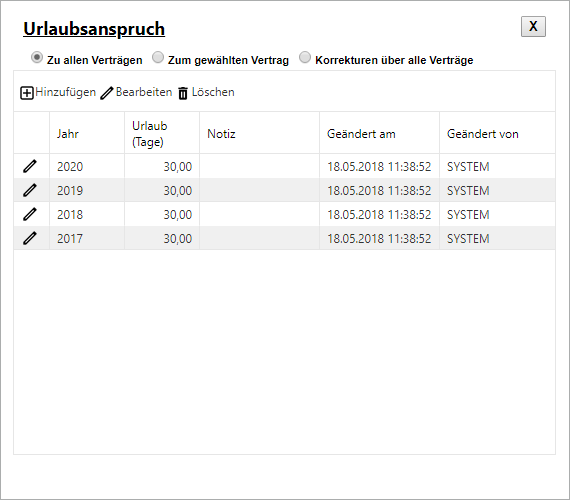Select 'Zum gewählten Vertrag' radio button

158,57
